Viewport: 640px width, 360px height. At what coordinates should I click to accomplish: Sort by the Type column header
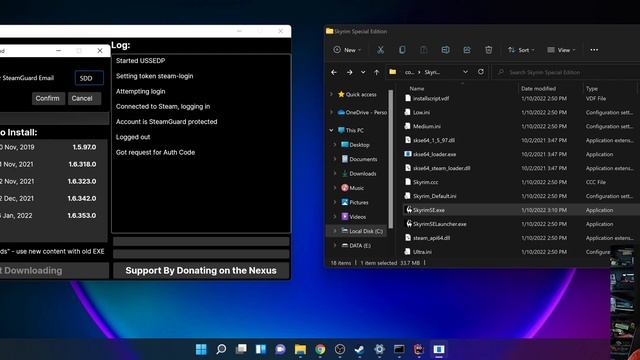(x=591, y=88)
